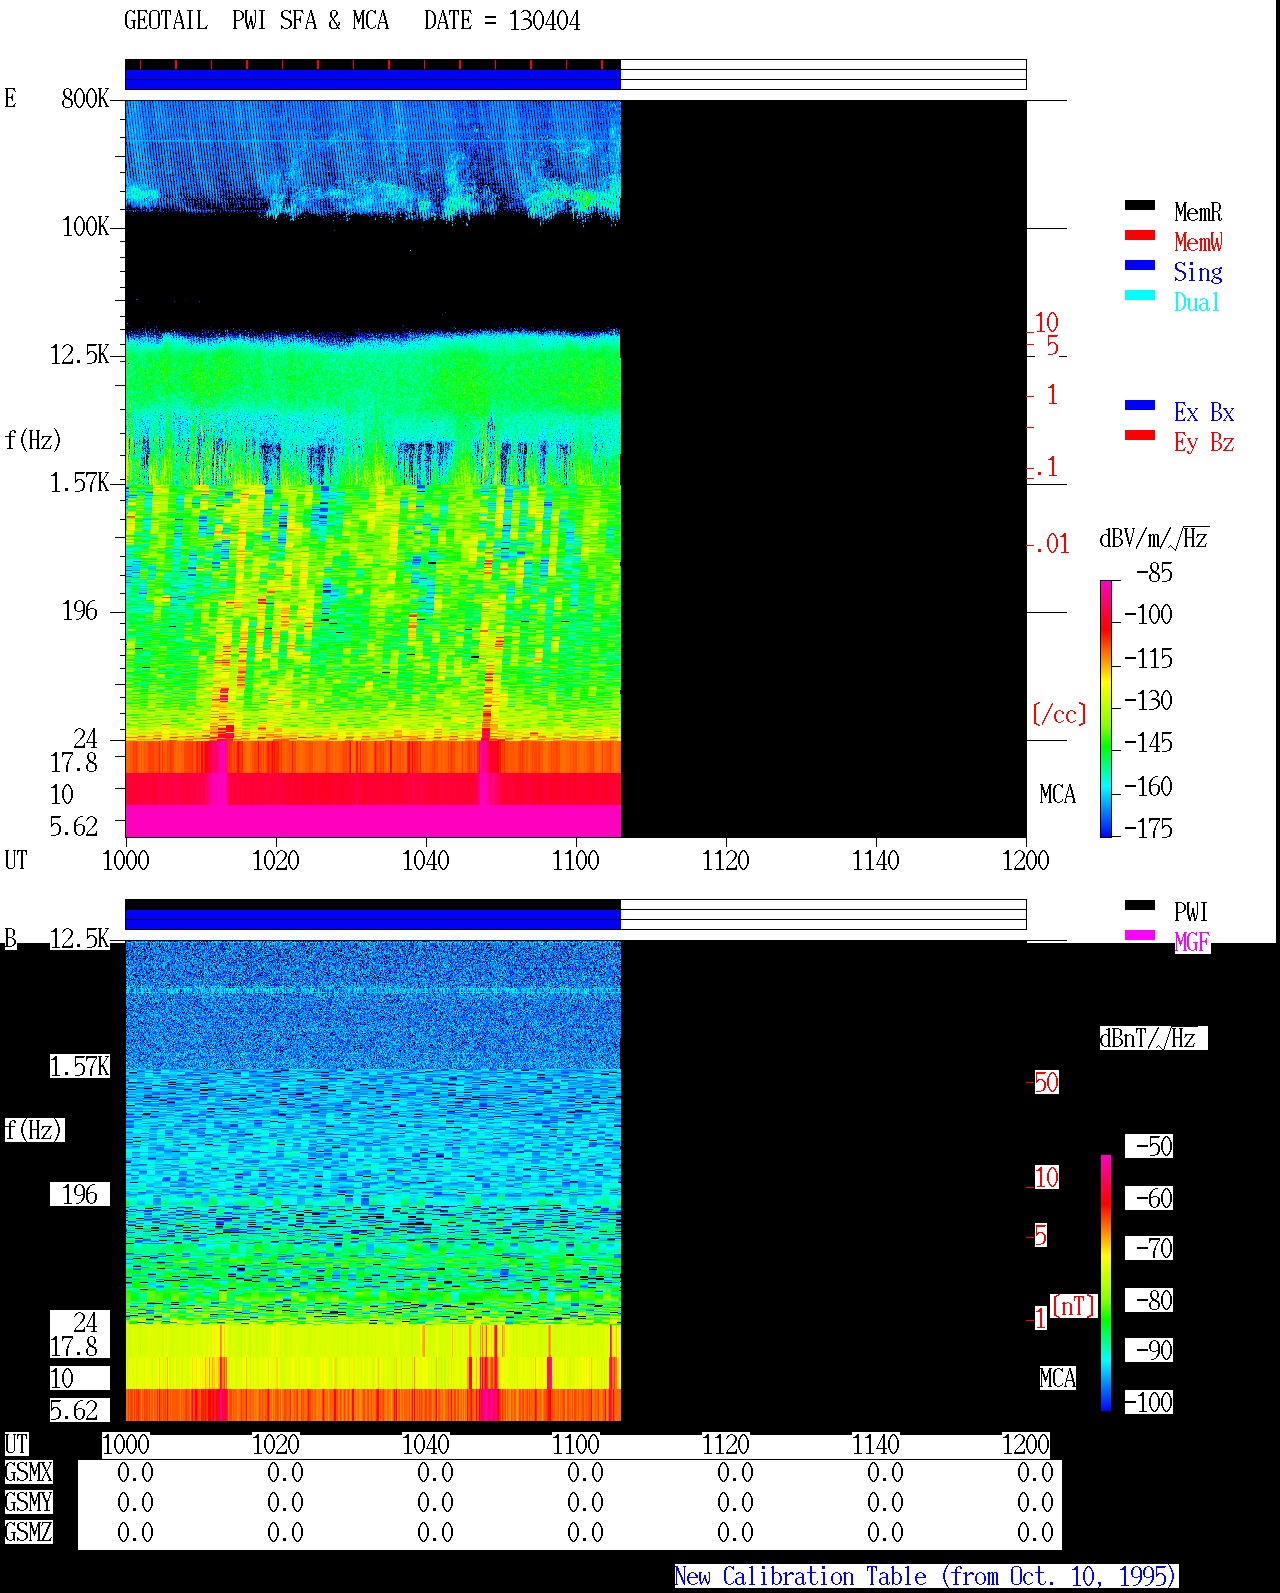Click the black PWI legend swatch
Screen dimensions: 1280x1593
(1140, 905)
